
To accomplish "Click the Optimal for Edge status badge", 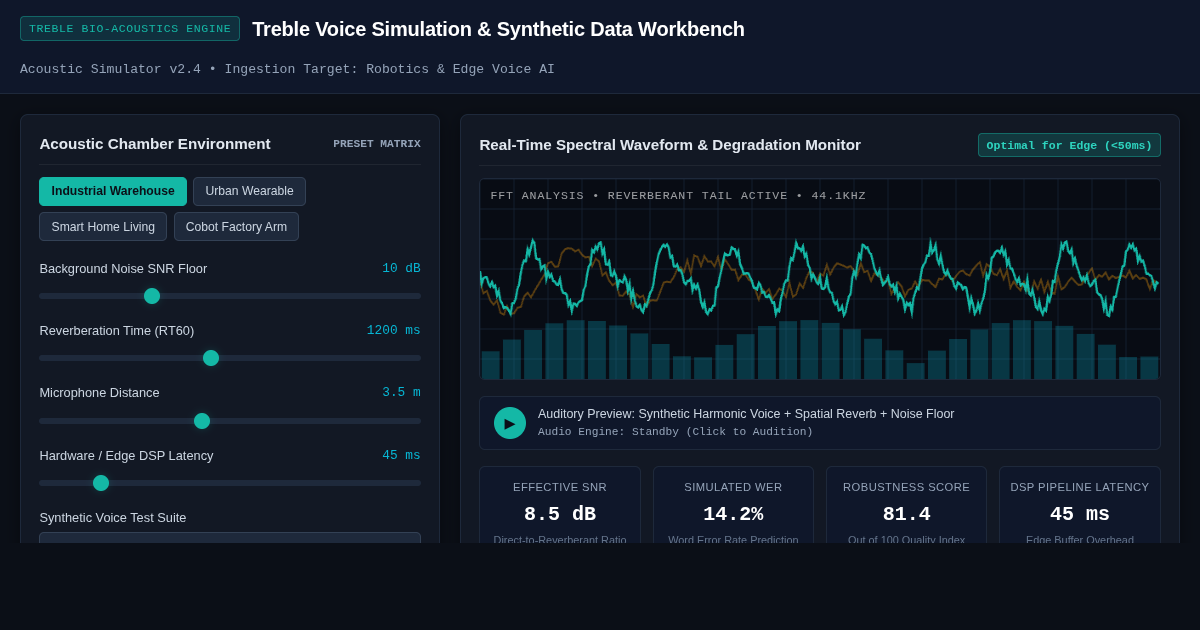I will tap(1069, 145).
